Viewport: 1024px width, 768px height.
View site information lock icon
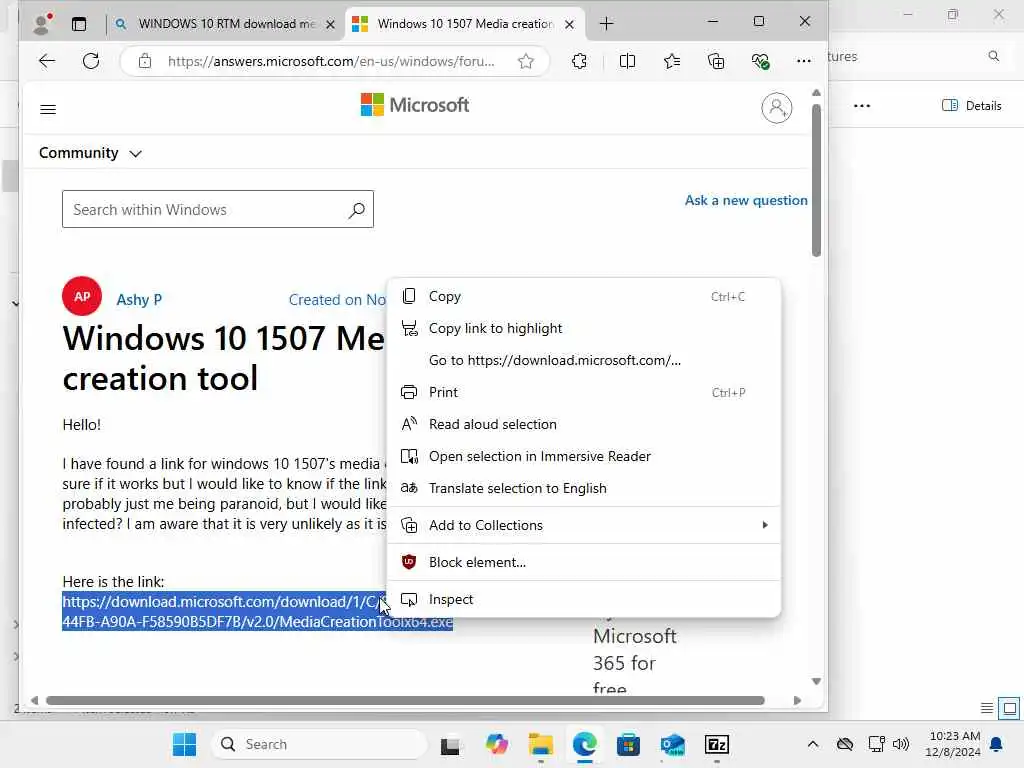pyautogui.click(x=145, y=61)
